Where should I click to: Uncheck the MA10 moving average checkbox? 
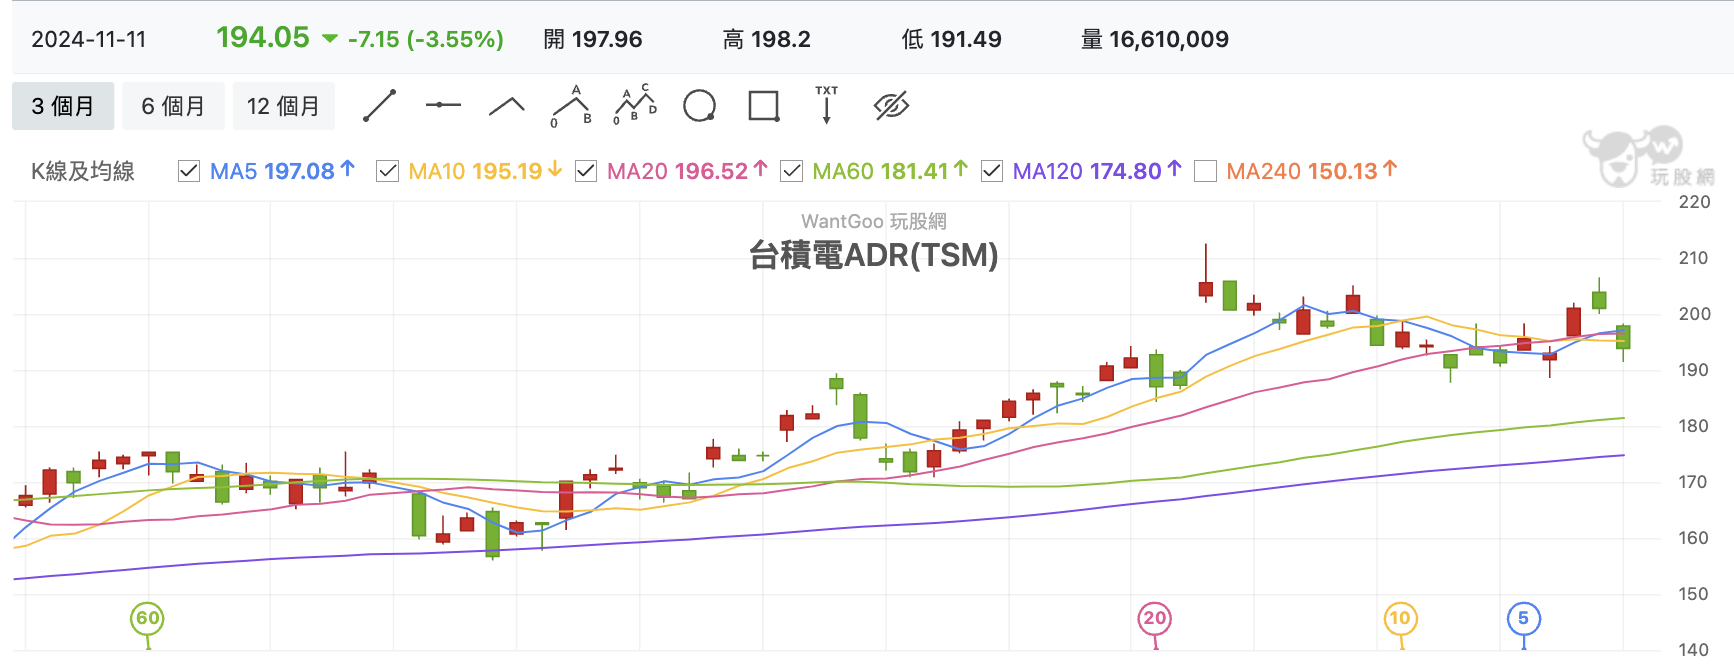[x=388, y=171]
